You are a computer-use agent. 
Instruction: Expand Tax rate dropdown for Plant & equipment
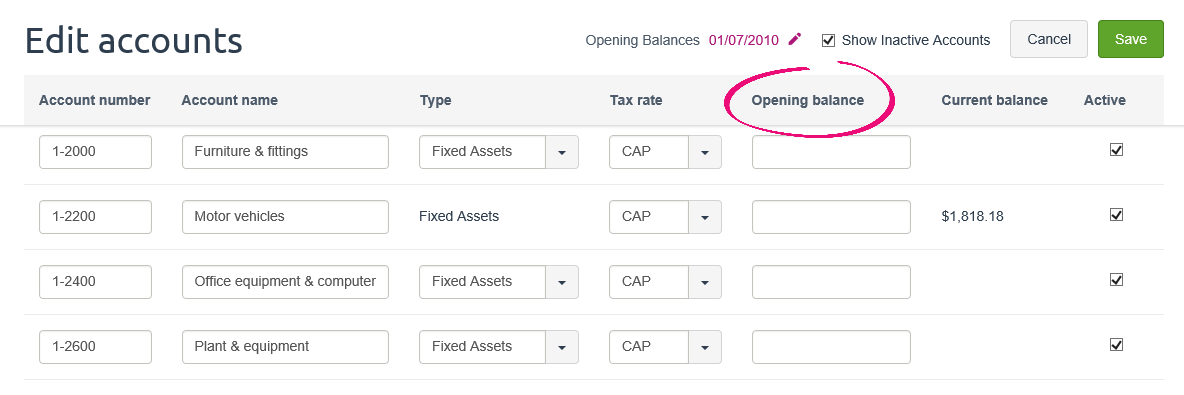pos(705,347)
